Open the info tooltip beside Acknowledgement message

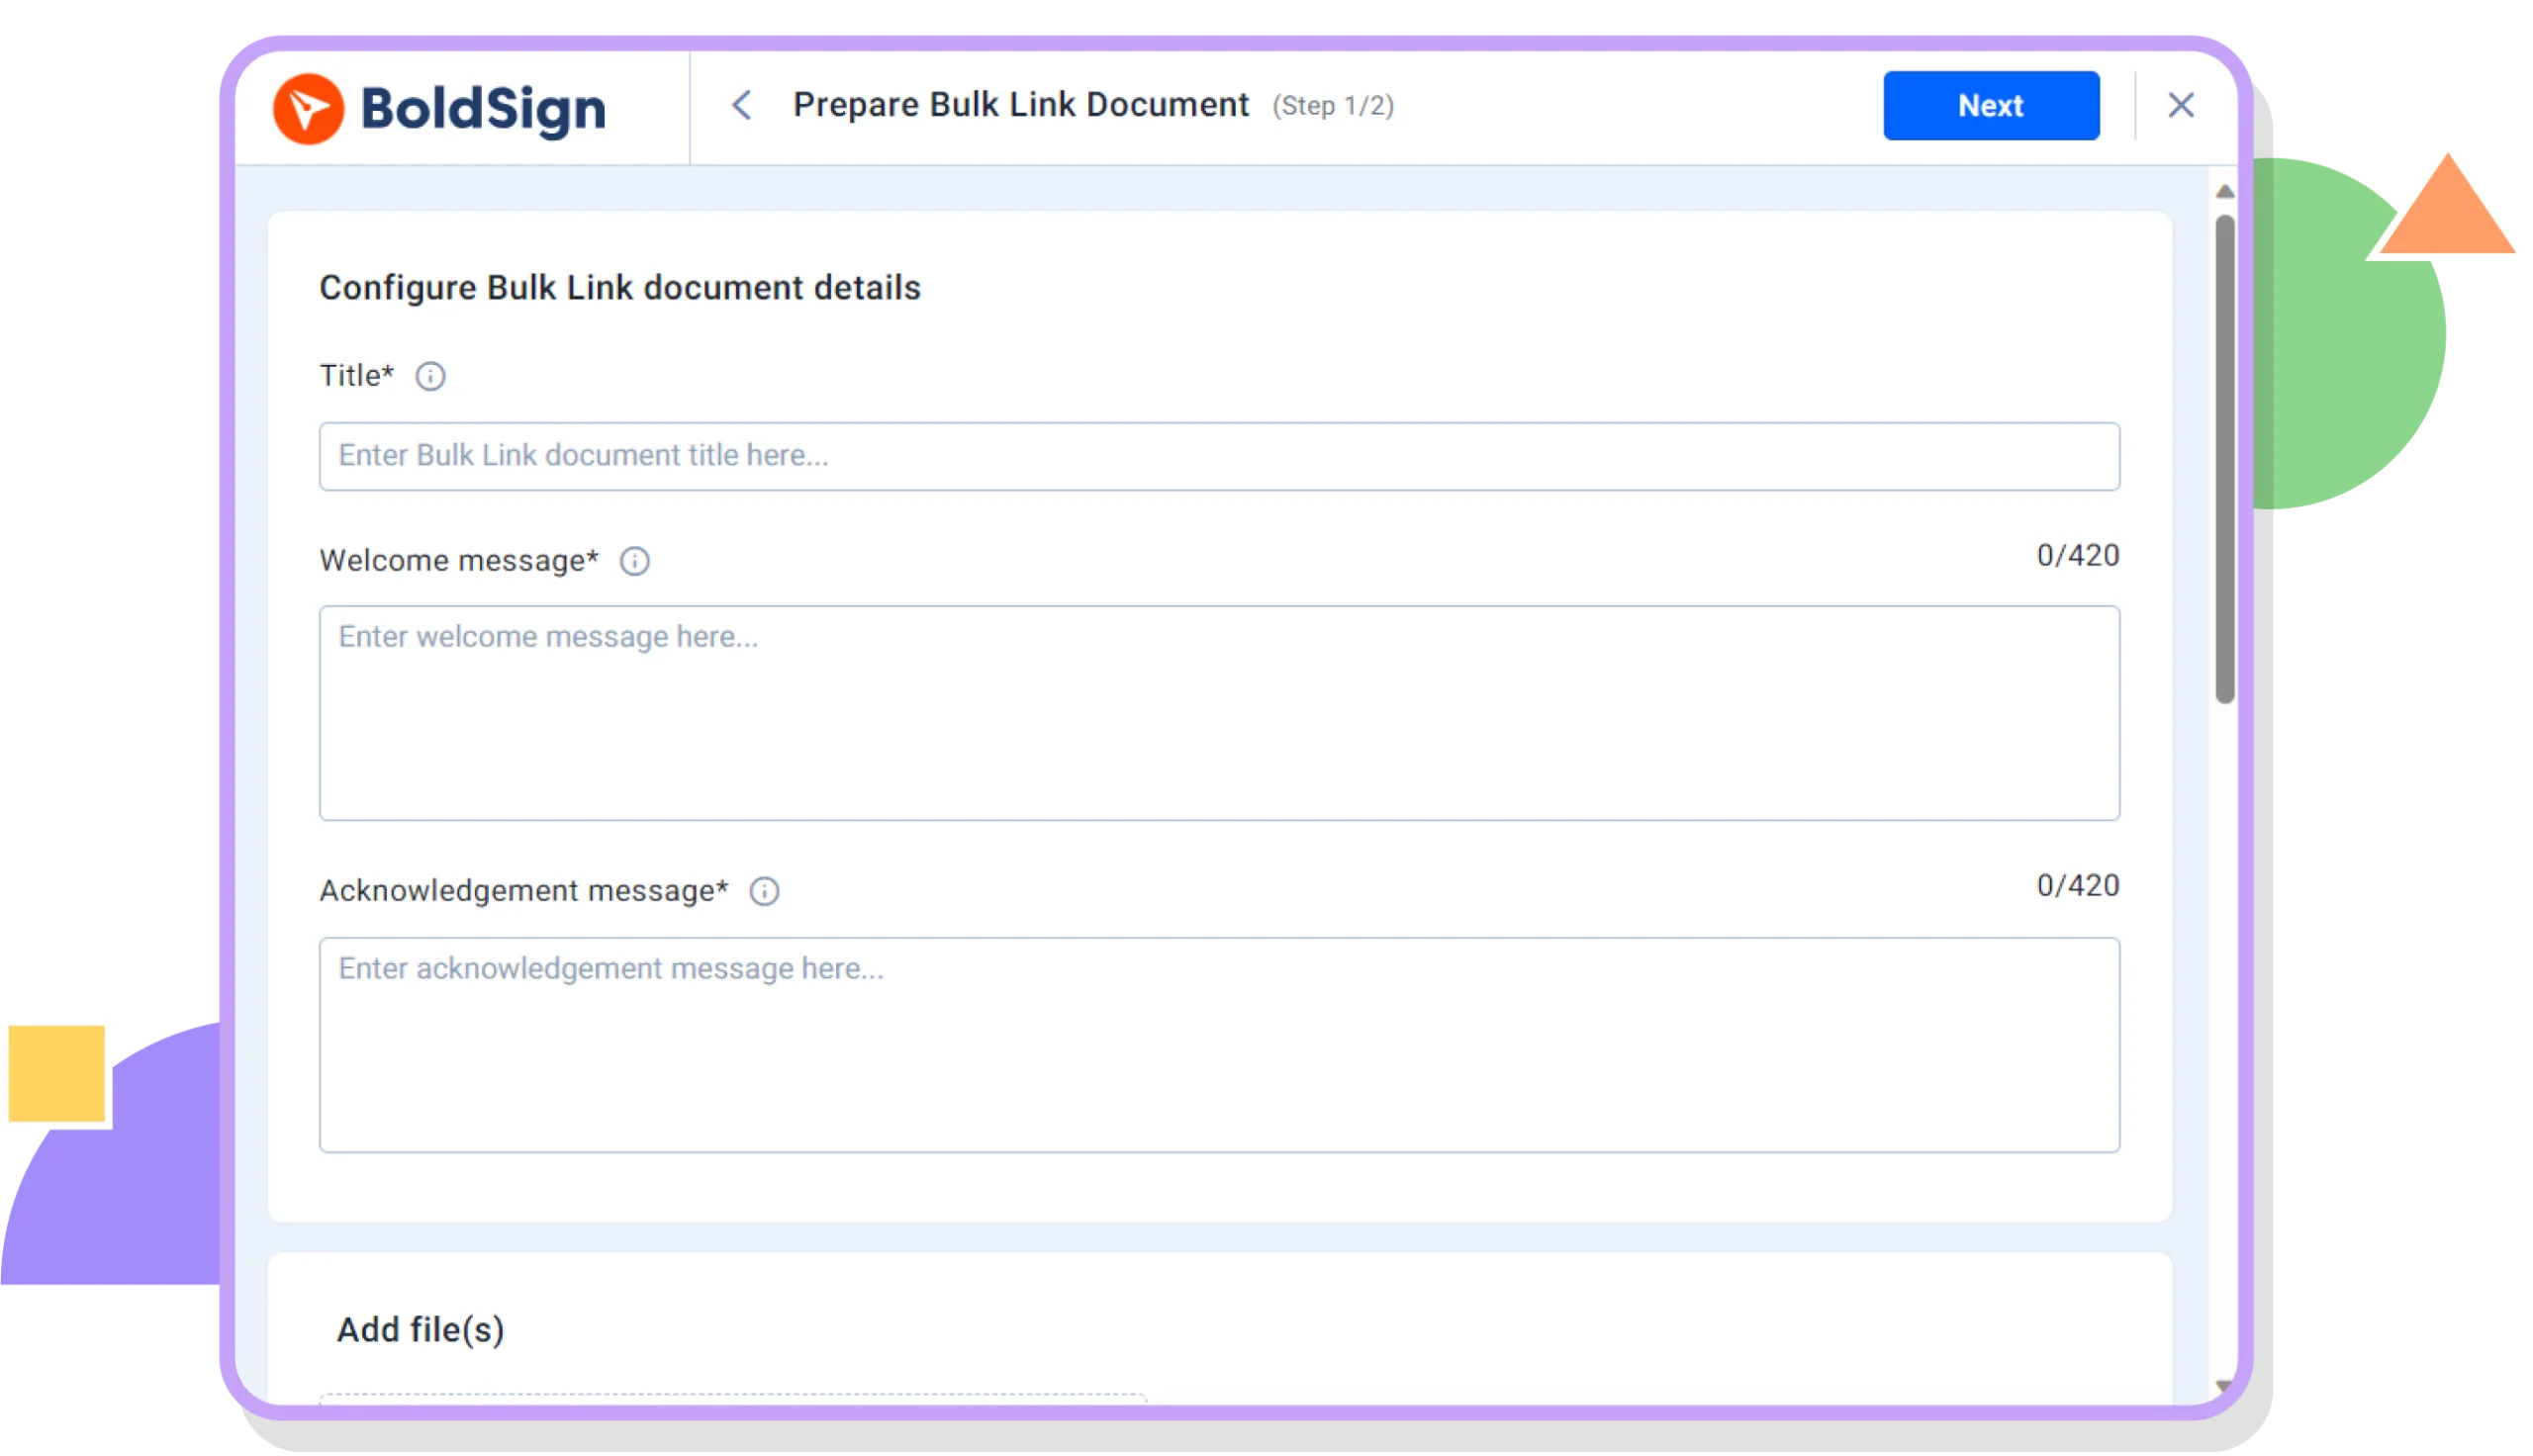click(x=765, y=890)
